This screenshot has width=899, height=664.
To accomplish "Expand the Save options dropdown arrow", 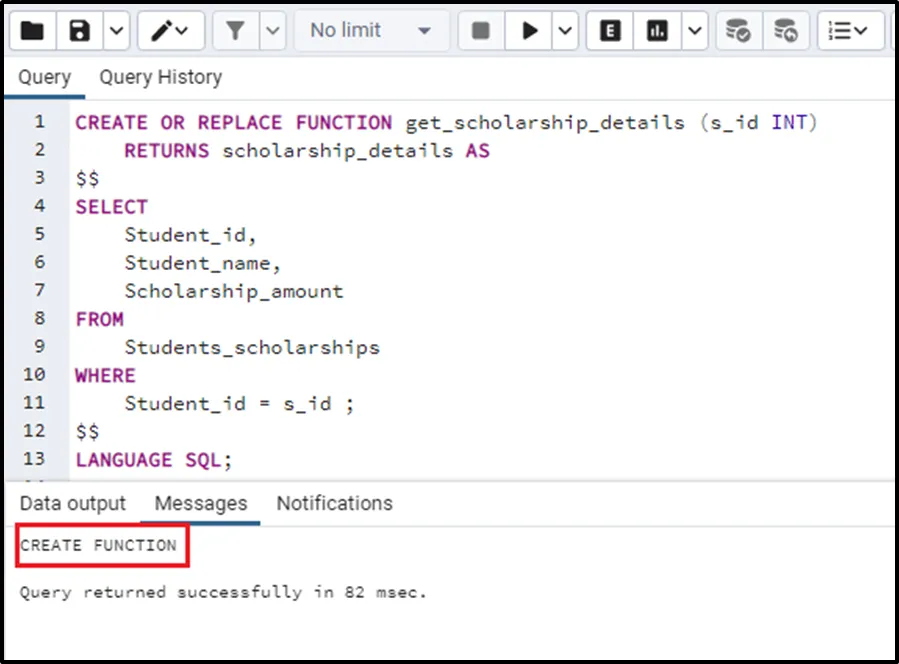I will (x=116, y=31).
